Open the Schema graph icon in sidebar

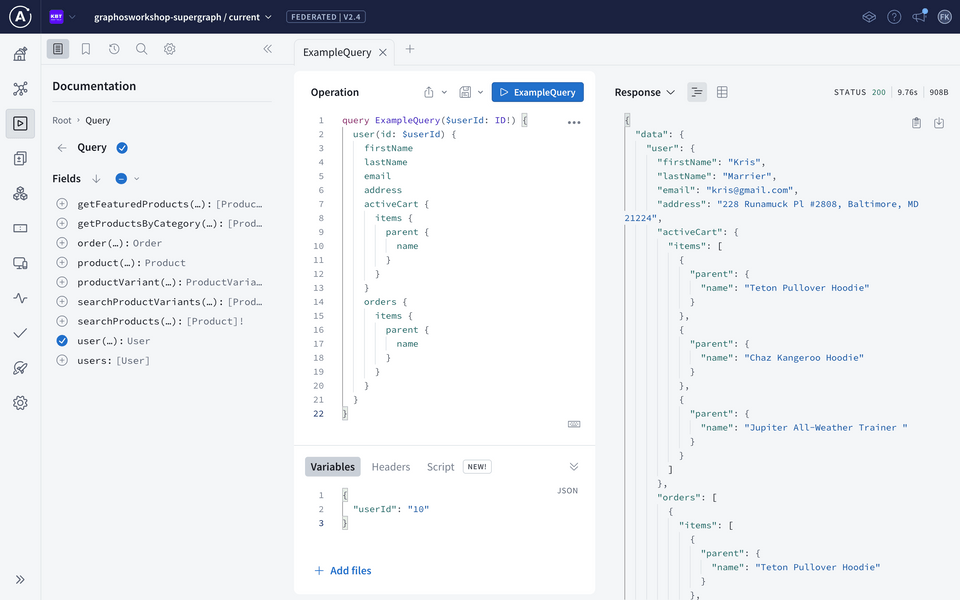click(x=20, y=89)
